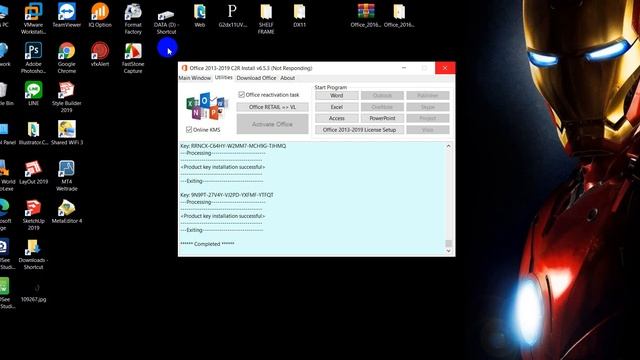Click the Office RETAIL >> VL button
Image resolution: width=640 pixels, height=360 pixels.
272,107
